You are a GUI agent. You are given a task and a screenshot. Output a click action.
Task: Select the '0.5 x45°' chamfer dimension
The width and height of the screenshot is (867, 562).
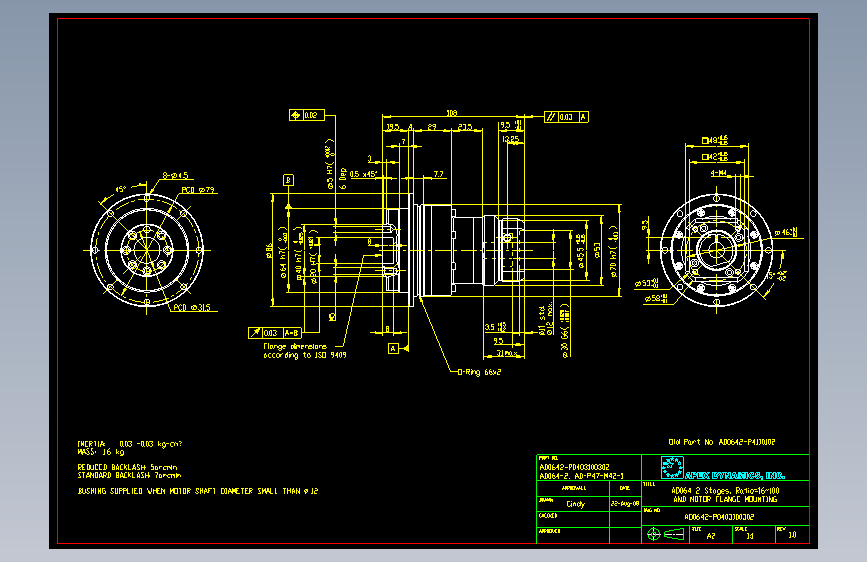[363, 174]
